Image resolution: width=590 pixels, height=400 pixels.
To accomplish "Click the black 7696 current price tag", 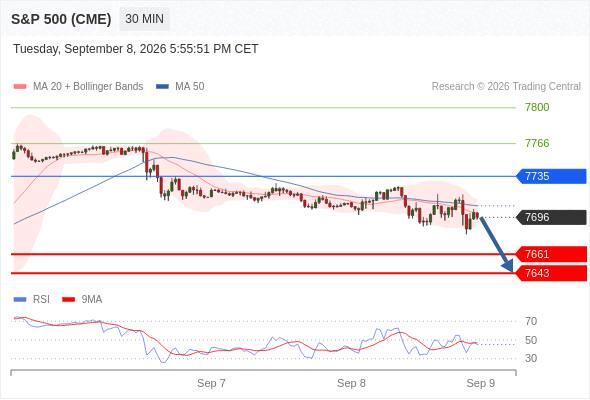I will click(551, 217).
